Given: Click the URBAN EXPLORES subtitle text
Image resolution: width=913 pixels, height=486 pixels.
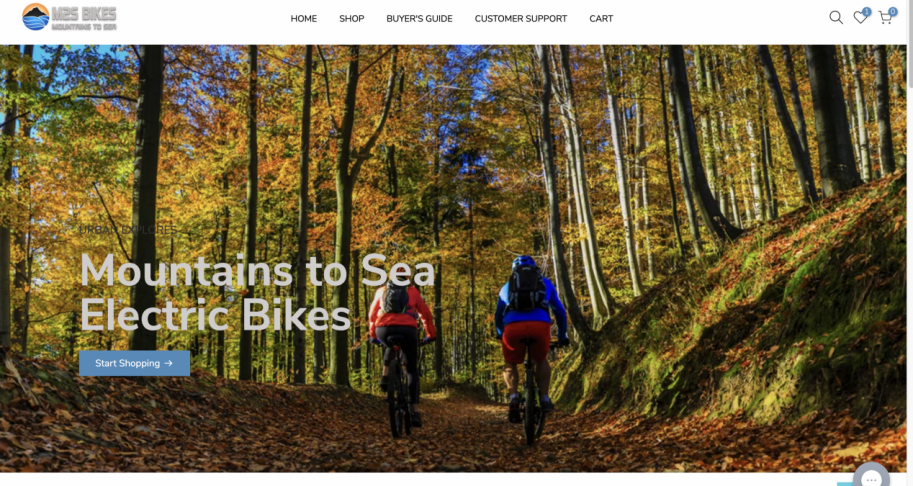Looking at the screenshot, I should (x=128, y=230).
